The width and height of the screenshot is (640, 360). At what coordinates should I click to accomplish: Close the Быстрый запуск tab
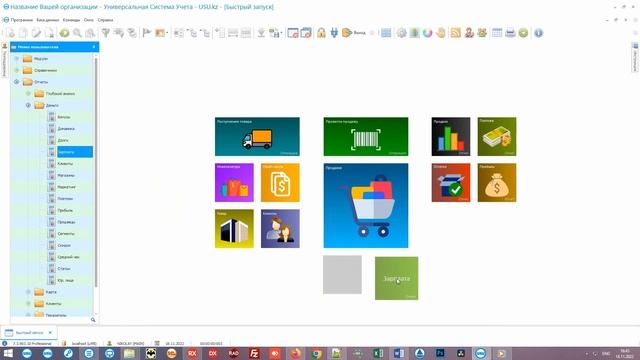[x=50, y=333]
